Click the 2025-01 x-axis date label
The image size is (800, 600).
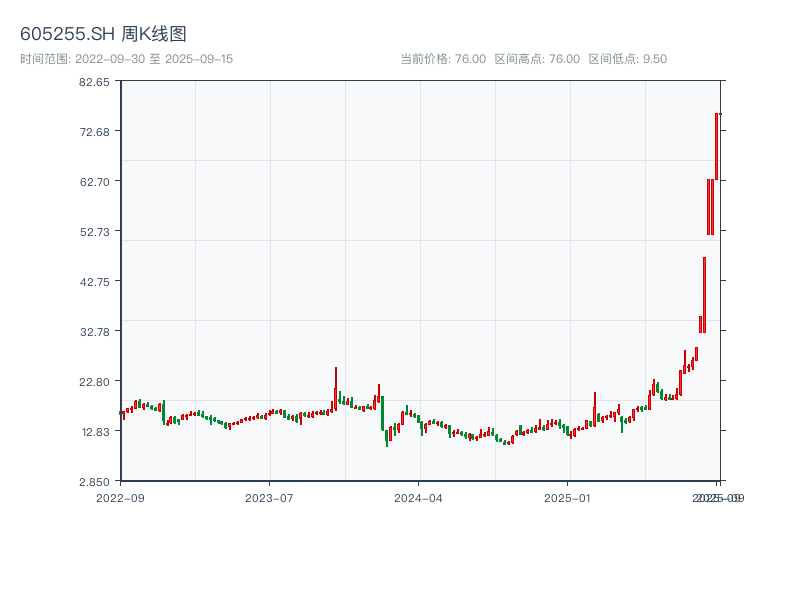pos(569,497)
